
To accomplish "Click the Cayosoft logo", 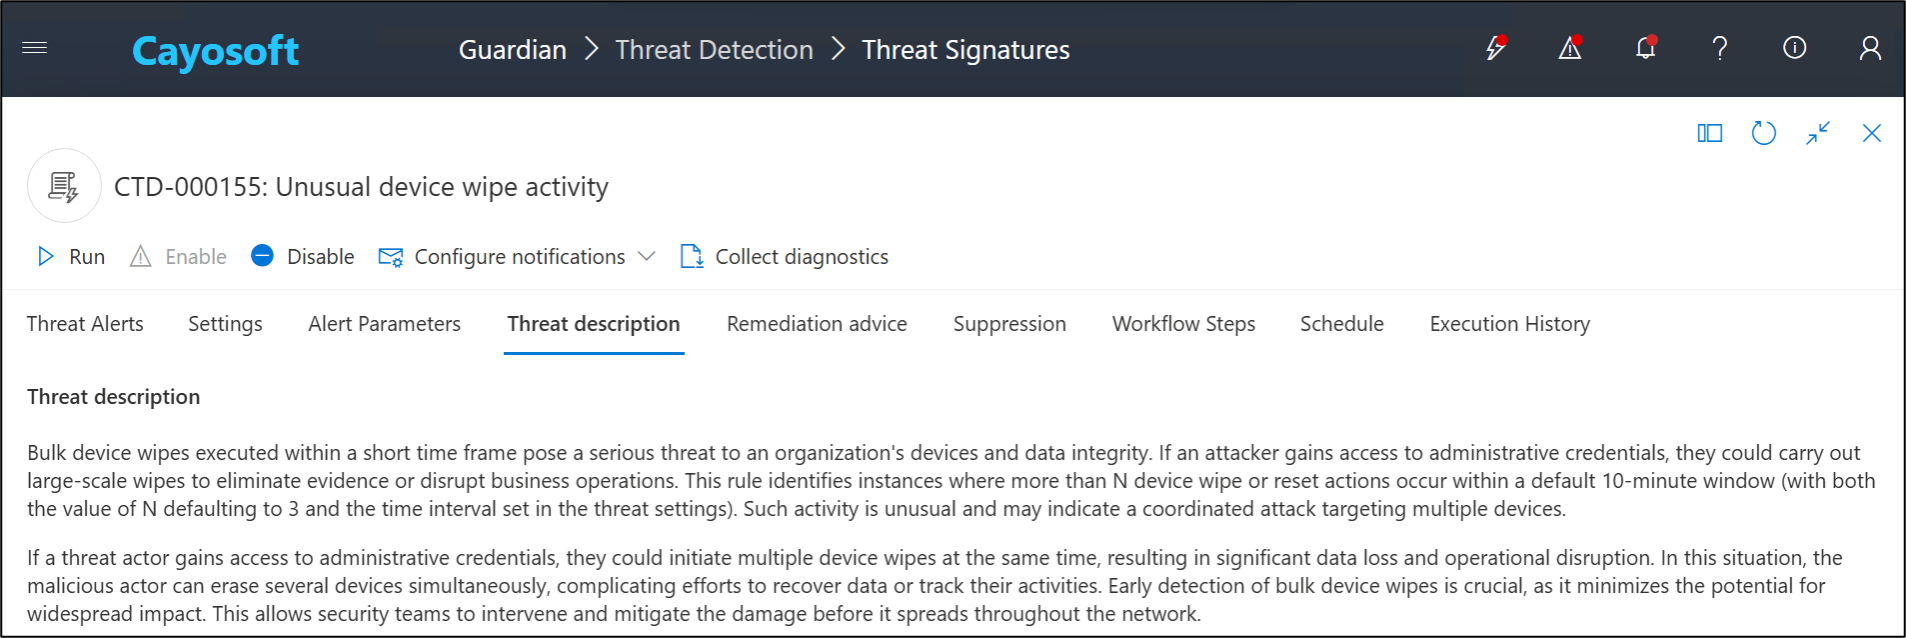I will 215,51.
